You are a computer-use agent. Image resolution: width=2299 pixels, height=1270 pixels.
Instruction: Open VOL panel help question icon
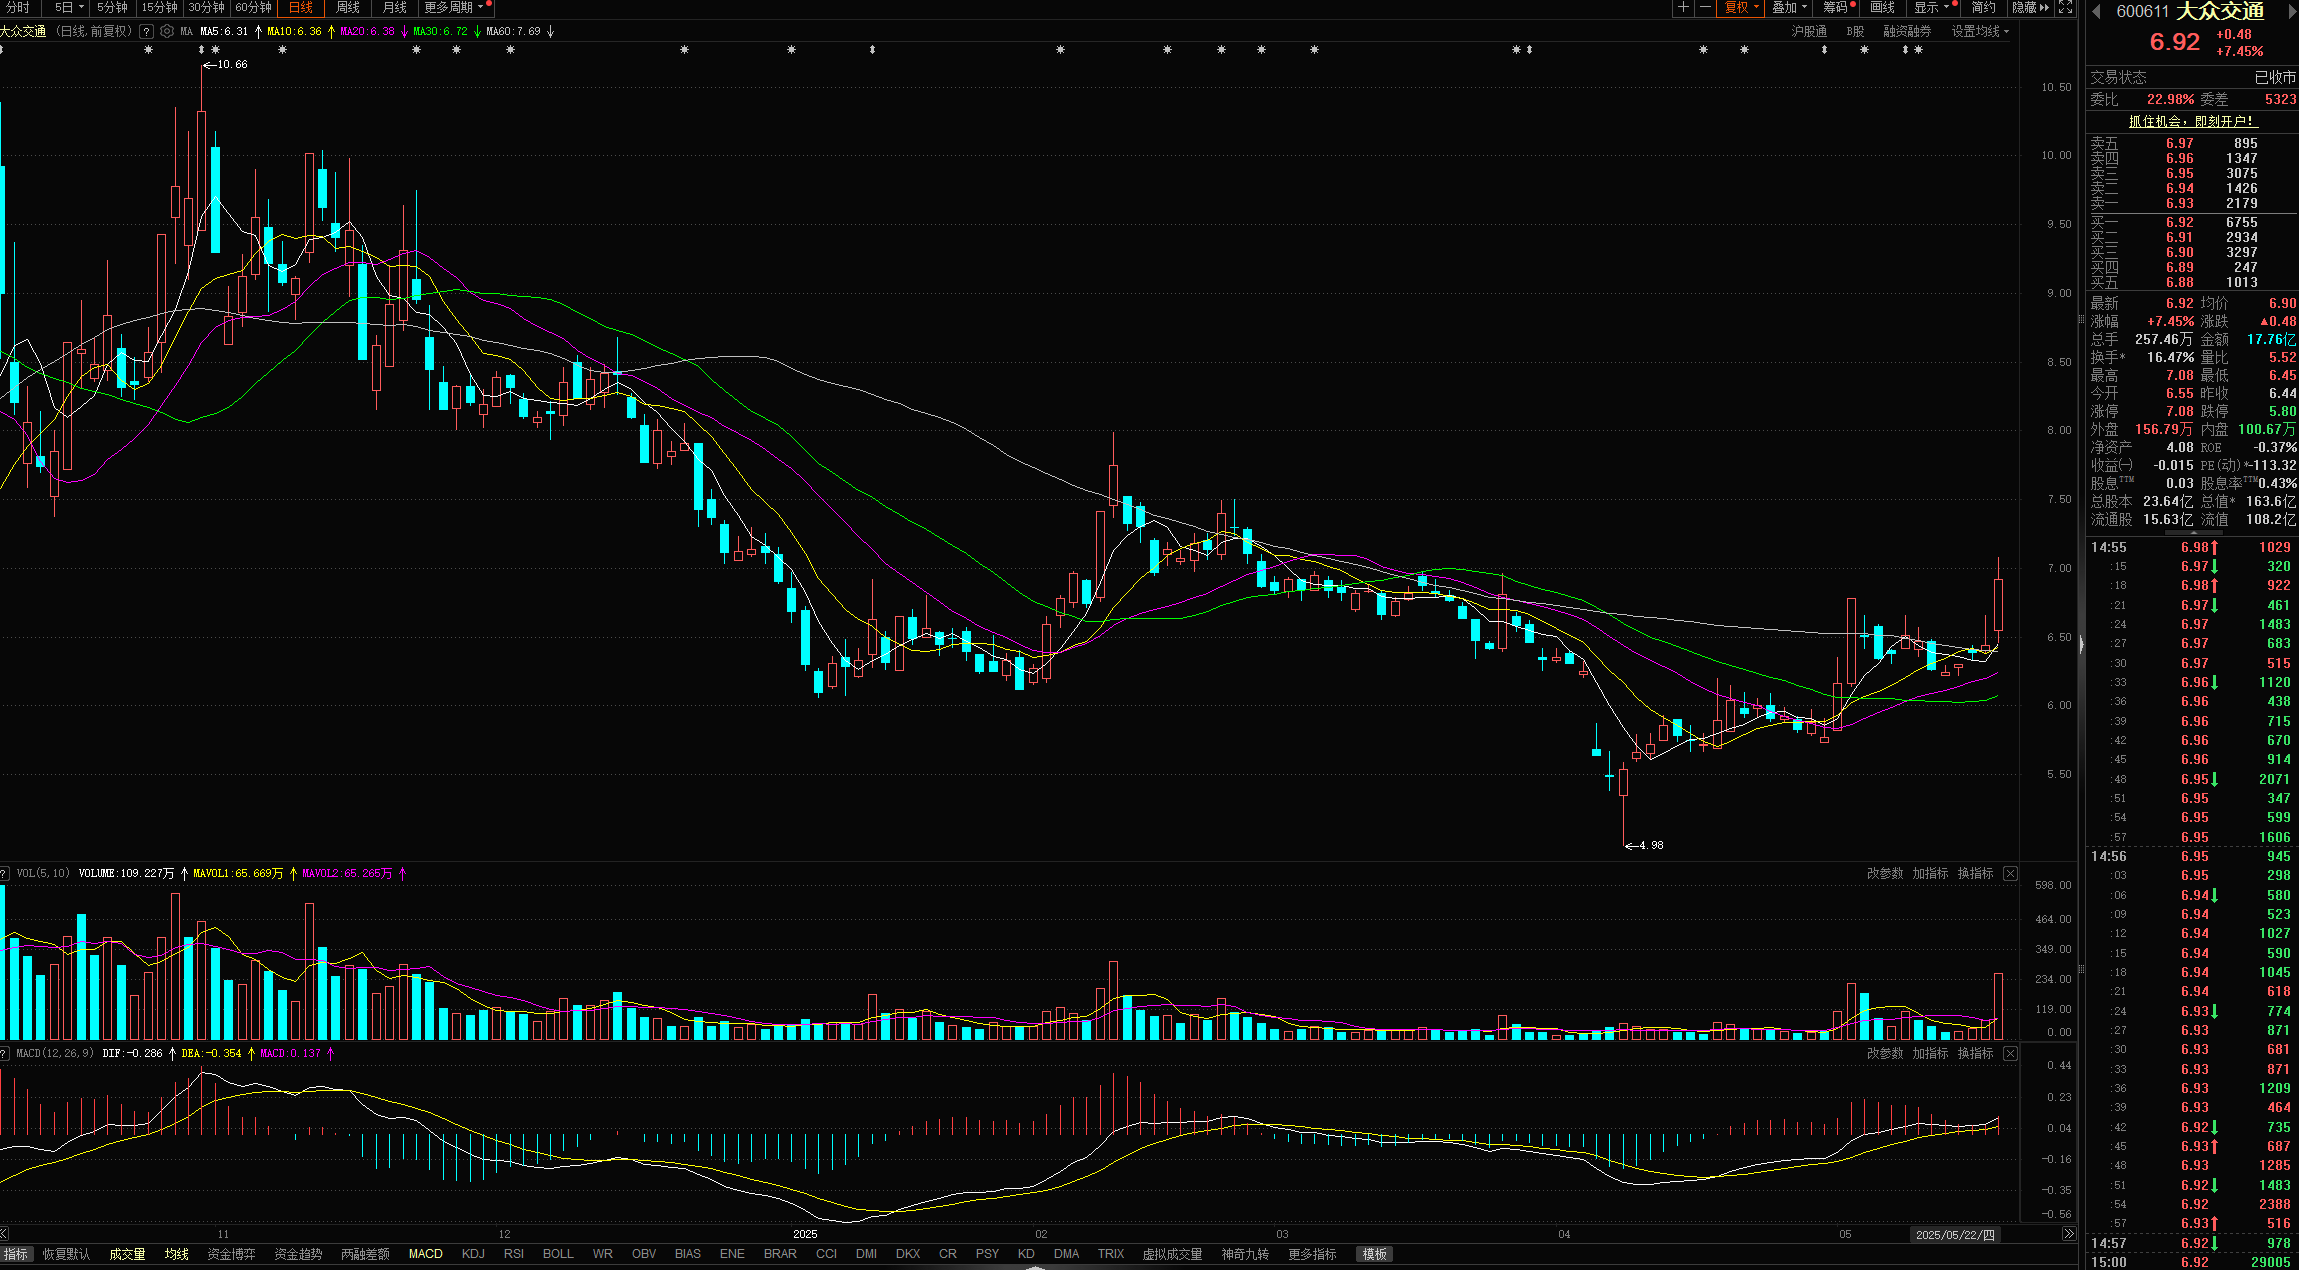pos(4,874)
